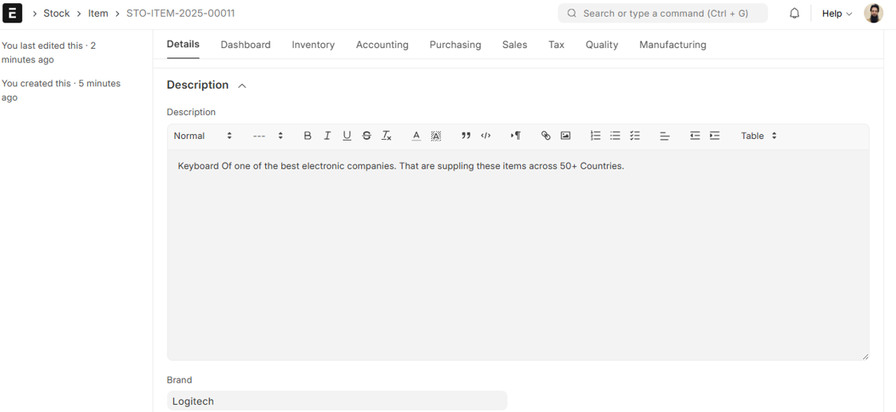Insert a hyperlink in the description
The width and height of the screenshot is (896, 412).
coord(545,136)
